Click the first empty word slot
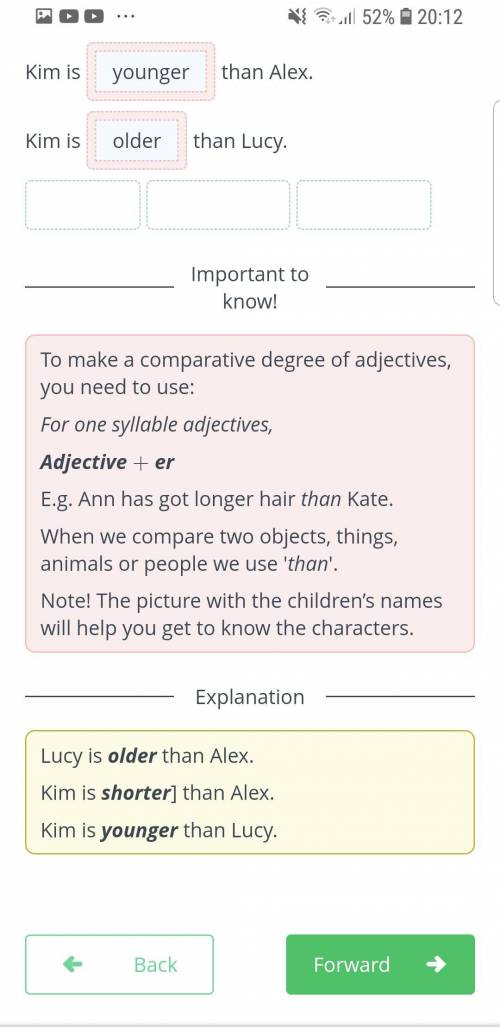The width and height of the screenshot is (500, 1027). (x=83, y=205)
